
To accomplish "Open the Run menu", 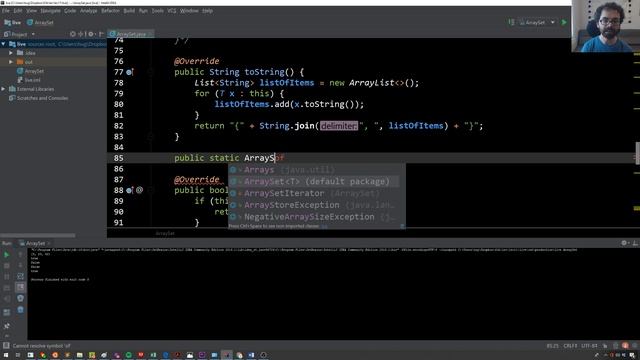I will click(x=143, y=11).
